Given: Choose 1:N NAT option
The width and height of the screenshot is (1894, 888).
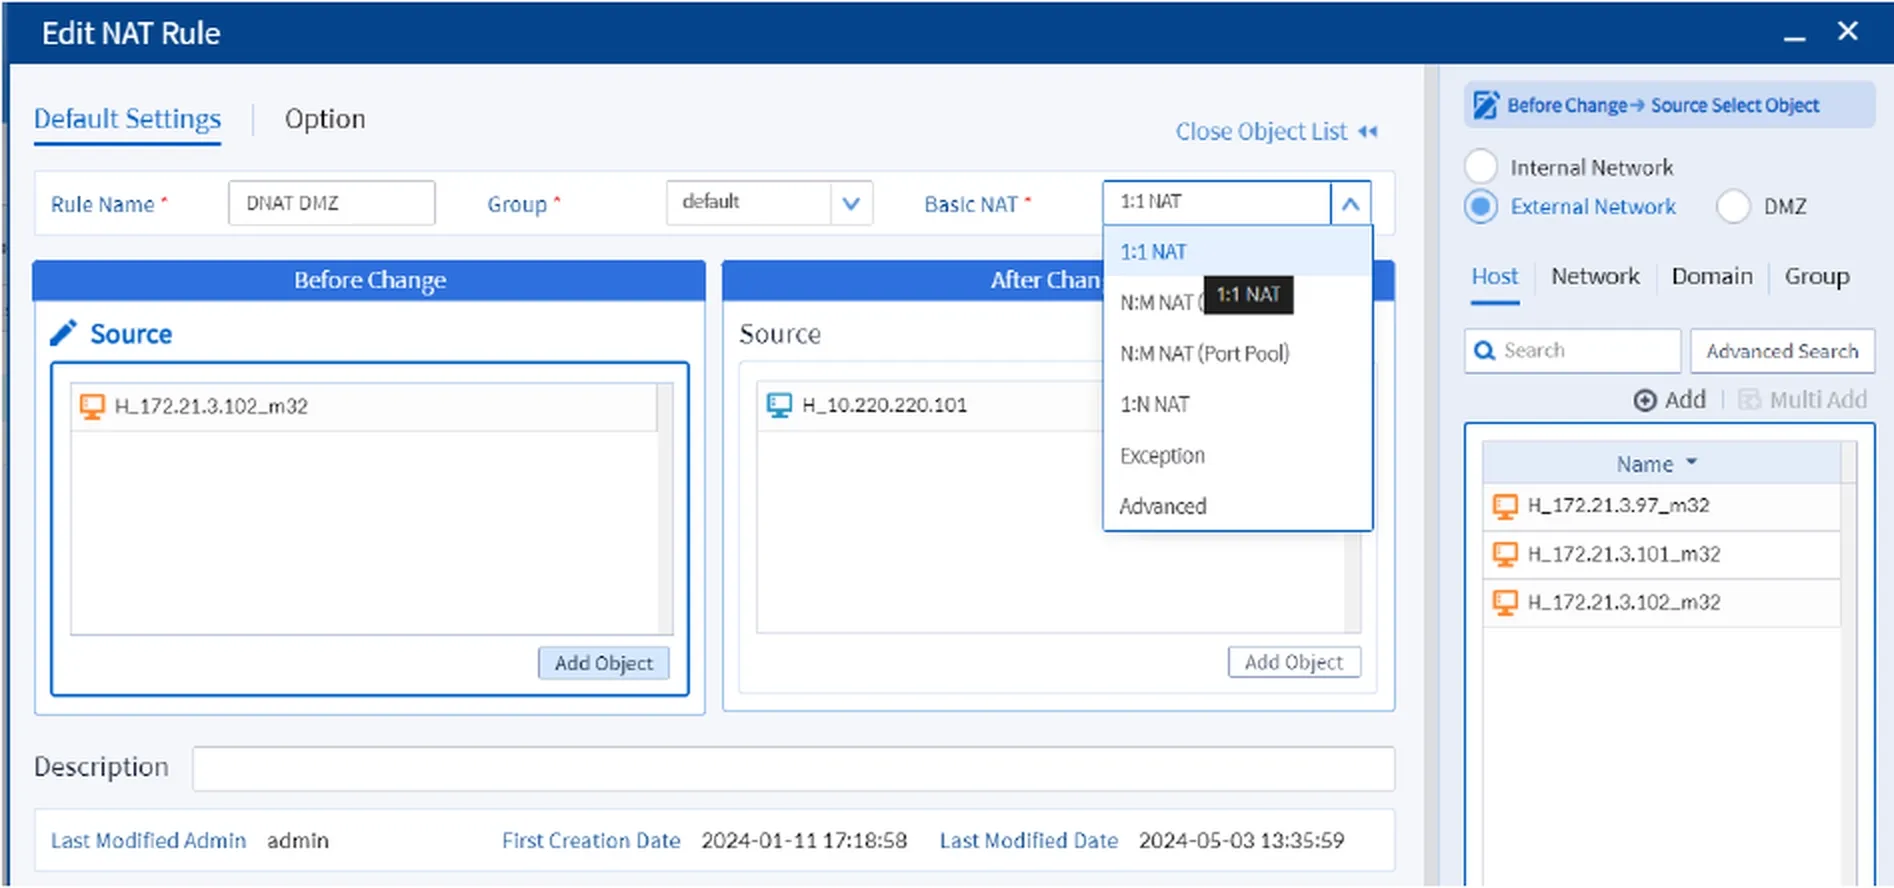Looking at the screenshot, I should pyautogui.click(x=1237, y=404).
